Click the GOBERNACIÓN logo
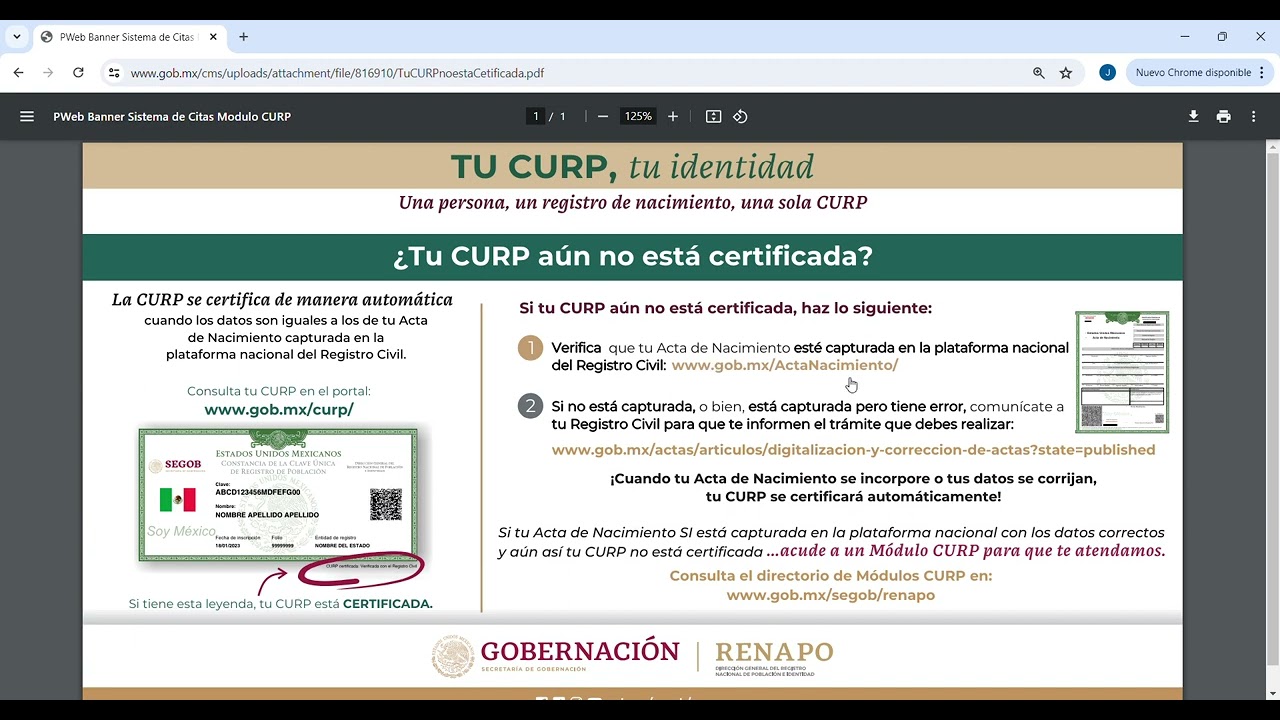 [x=556, y=656]
